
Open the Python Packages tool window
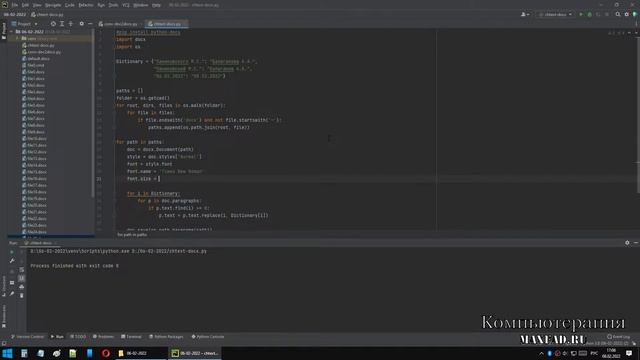tap(166, 337)
